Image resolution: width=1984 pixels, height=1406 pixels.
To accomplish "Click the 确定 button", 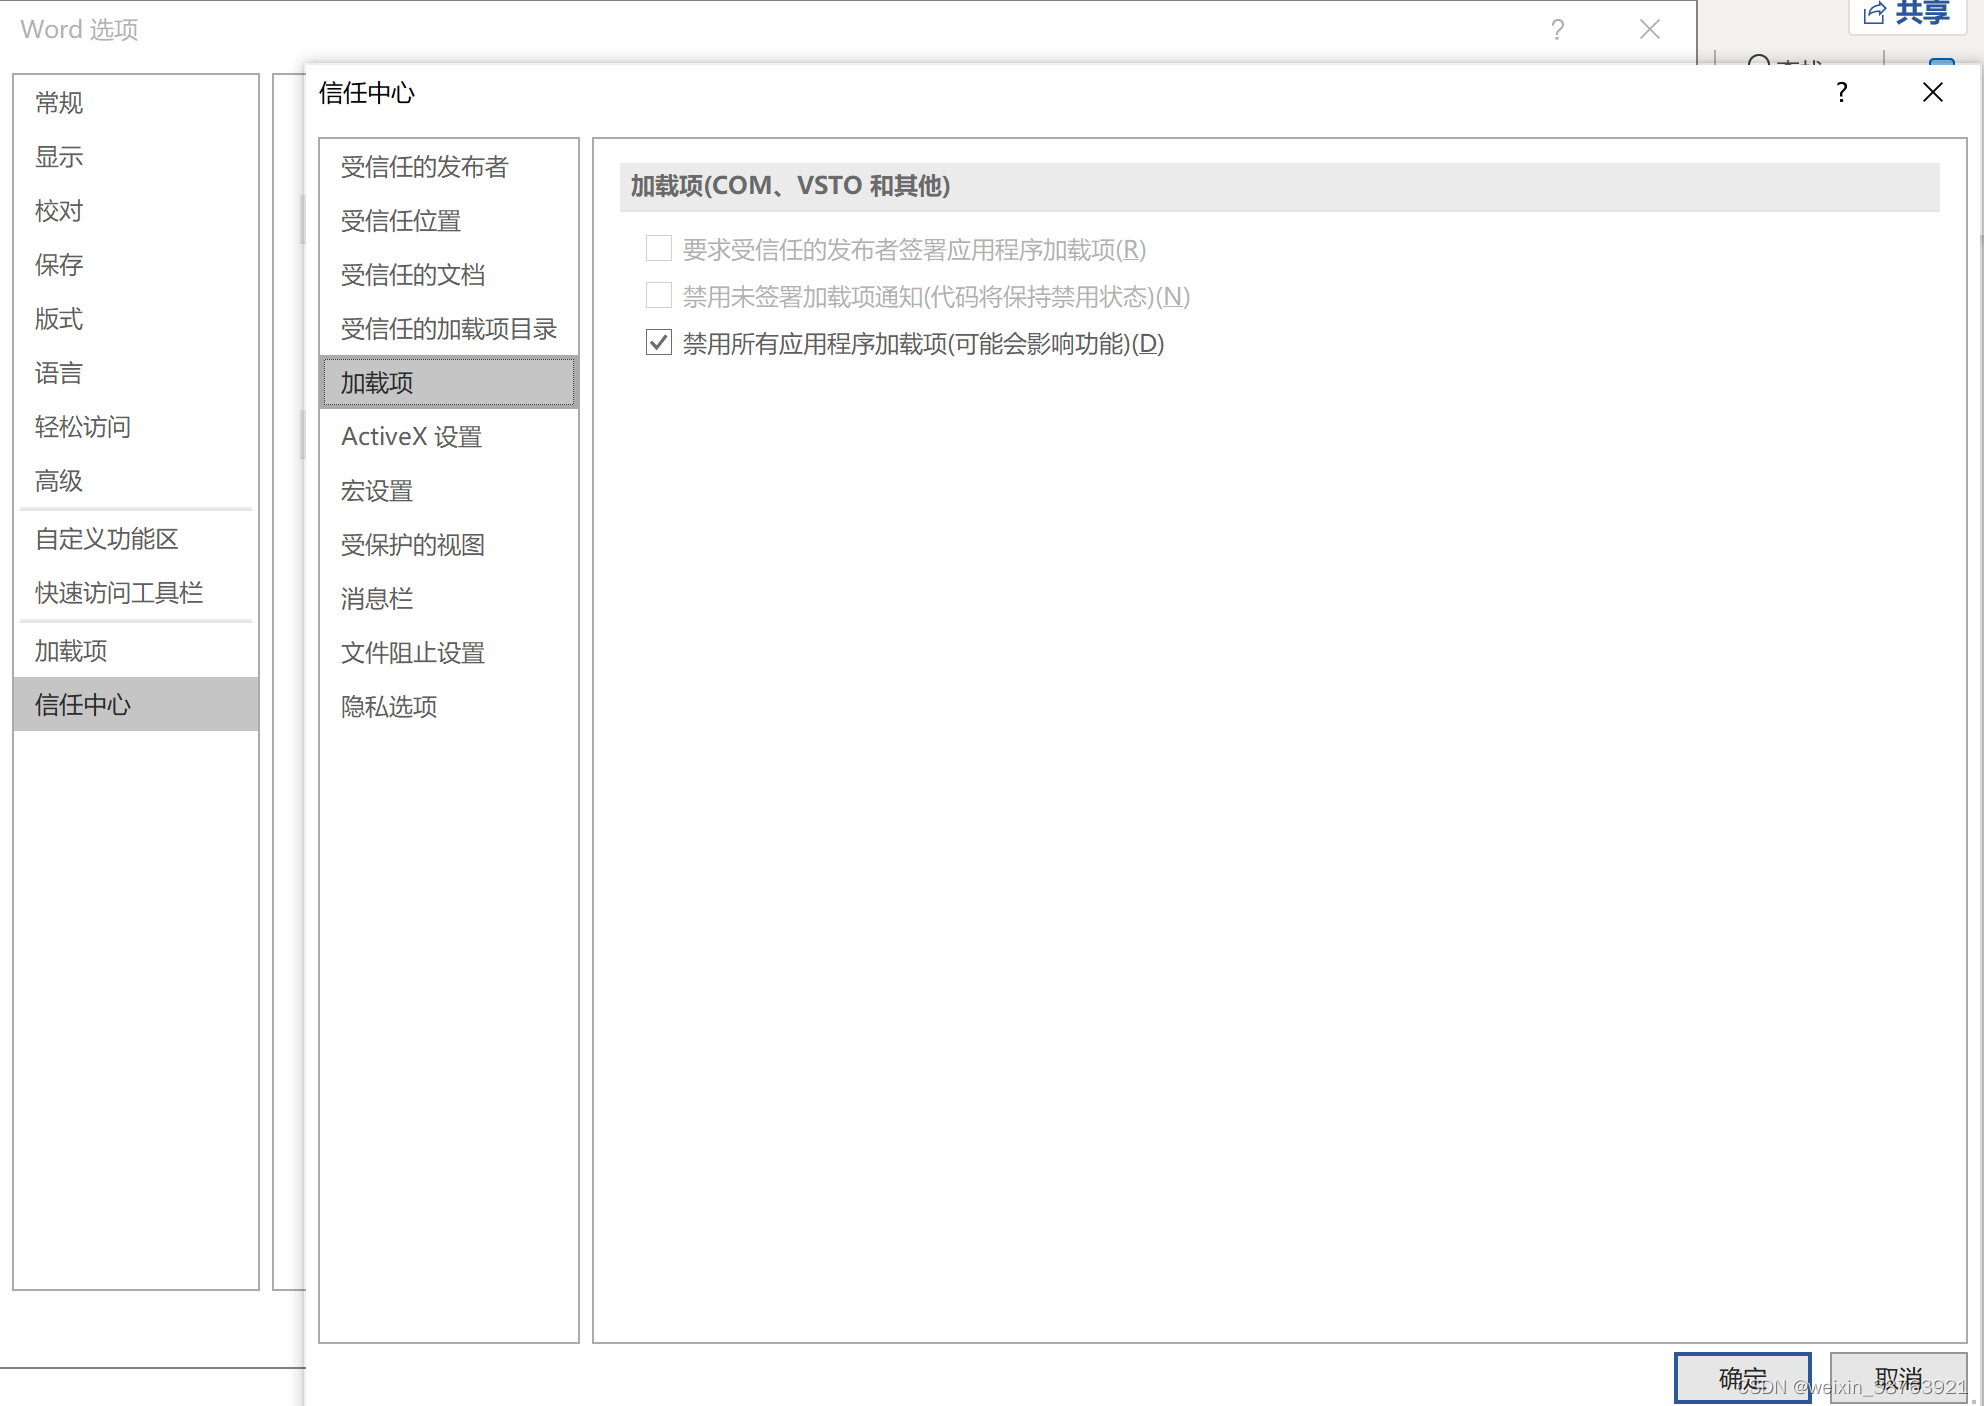I will click(x=1741, y=1378).
